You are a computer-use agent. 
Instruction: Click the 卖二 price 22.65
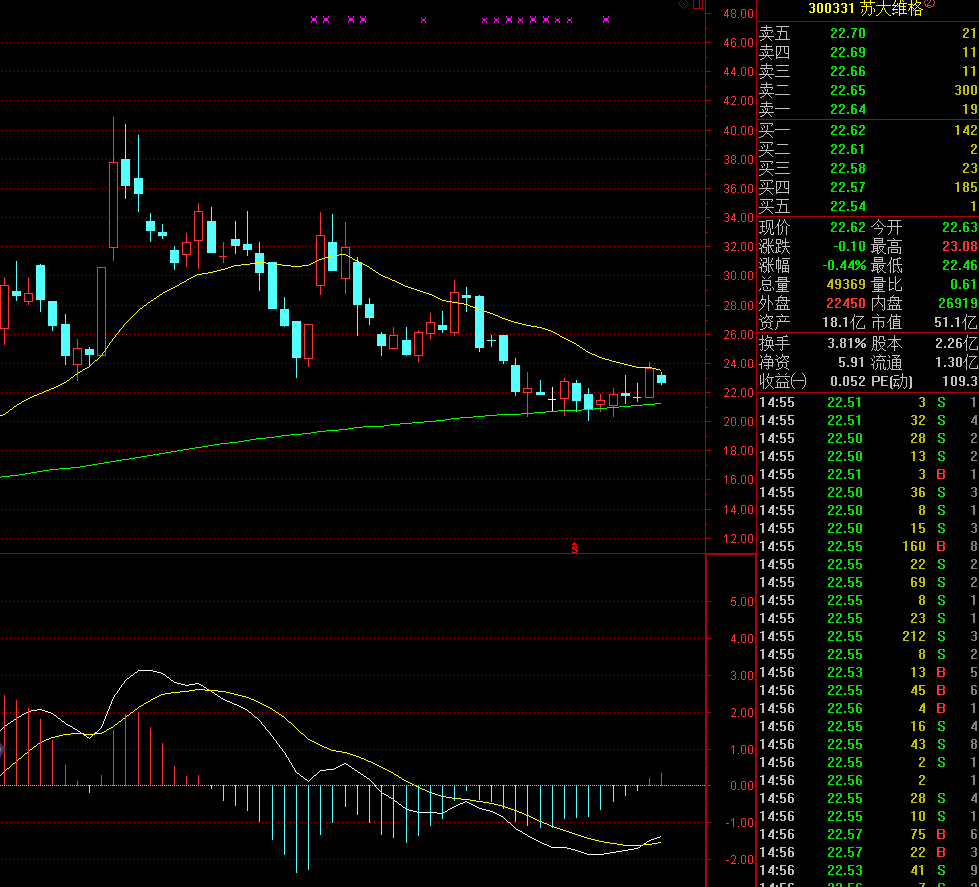coord(847,90)
